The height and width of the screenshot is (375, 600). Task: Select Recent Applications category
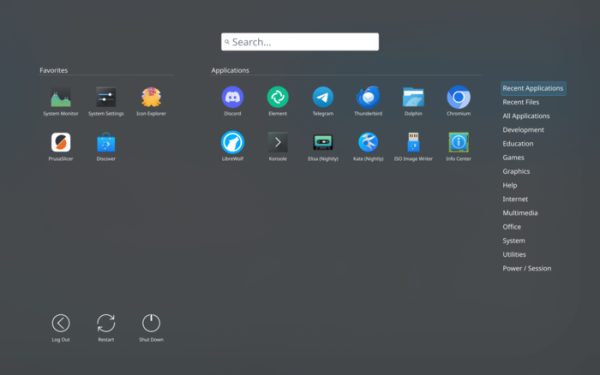click(x=533, y=88)
